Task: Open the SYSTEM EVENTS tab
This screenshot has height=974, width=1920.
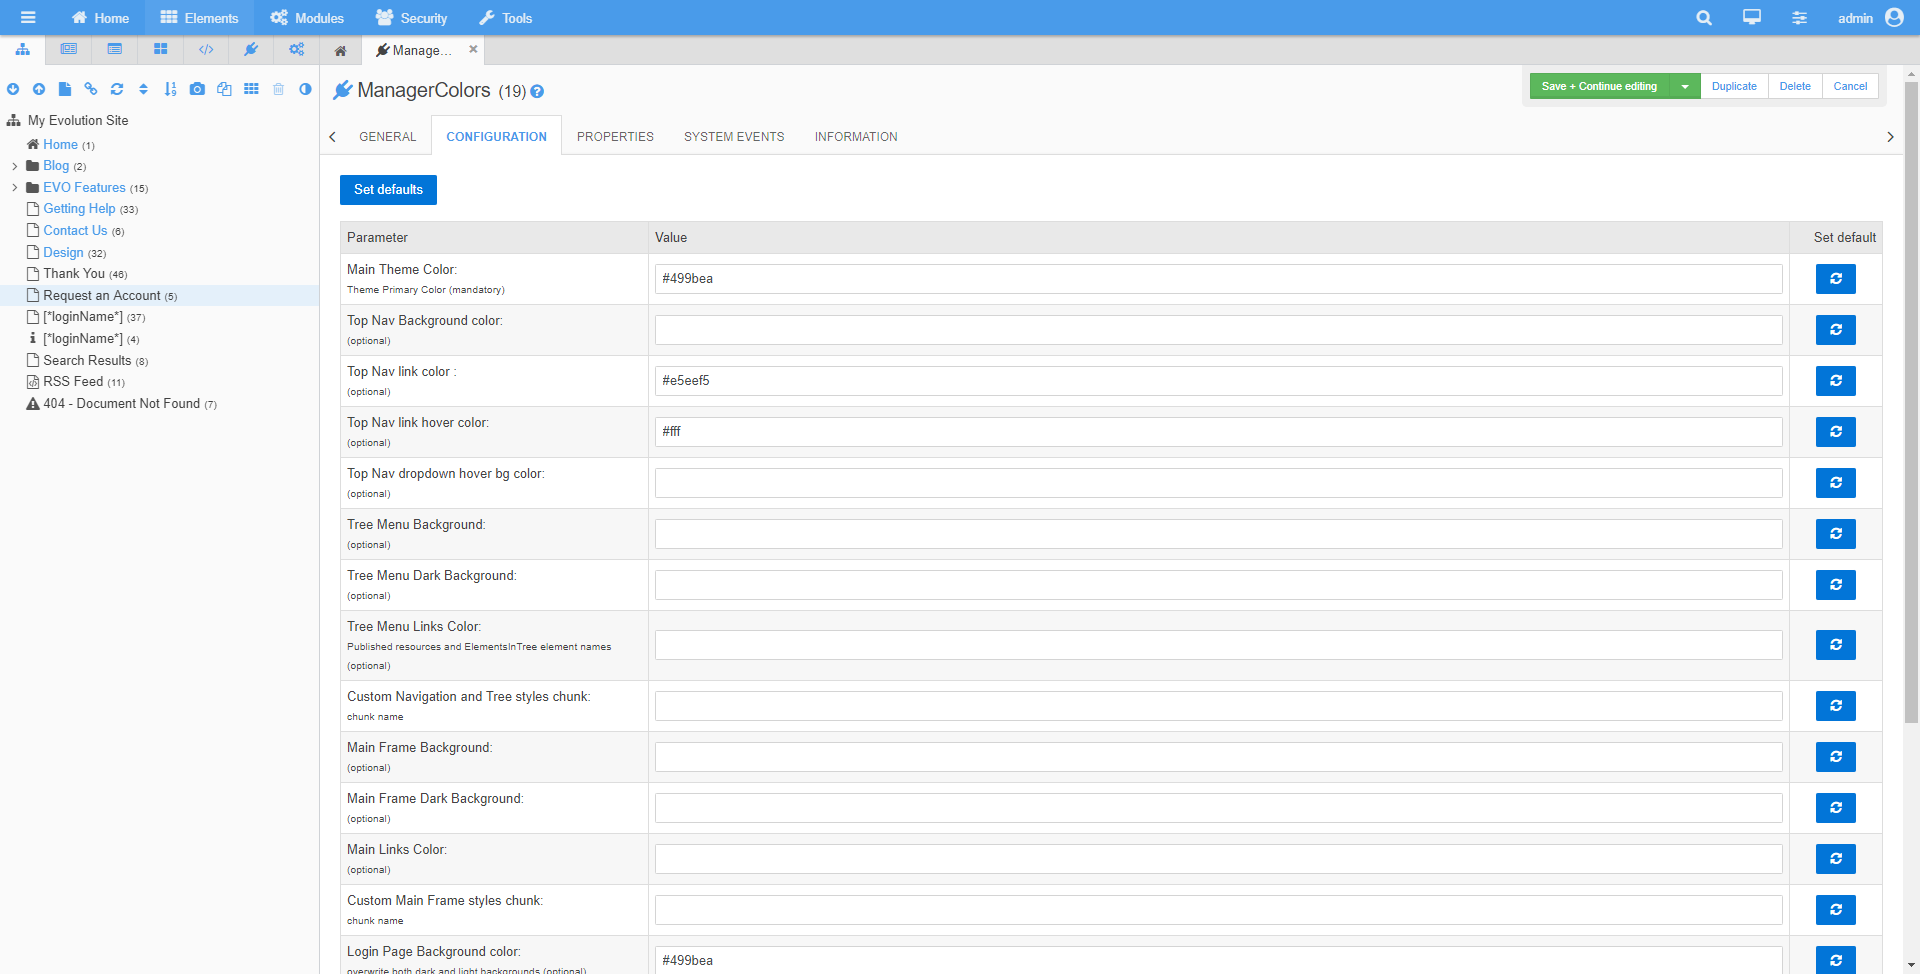Action: pos(734,136)
